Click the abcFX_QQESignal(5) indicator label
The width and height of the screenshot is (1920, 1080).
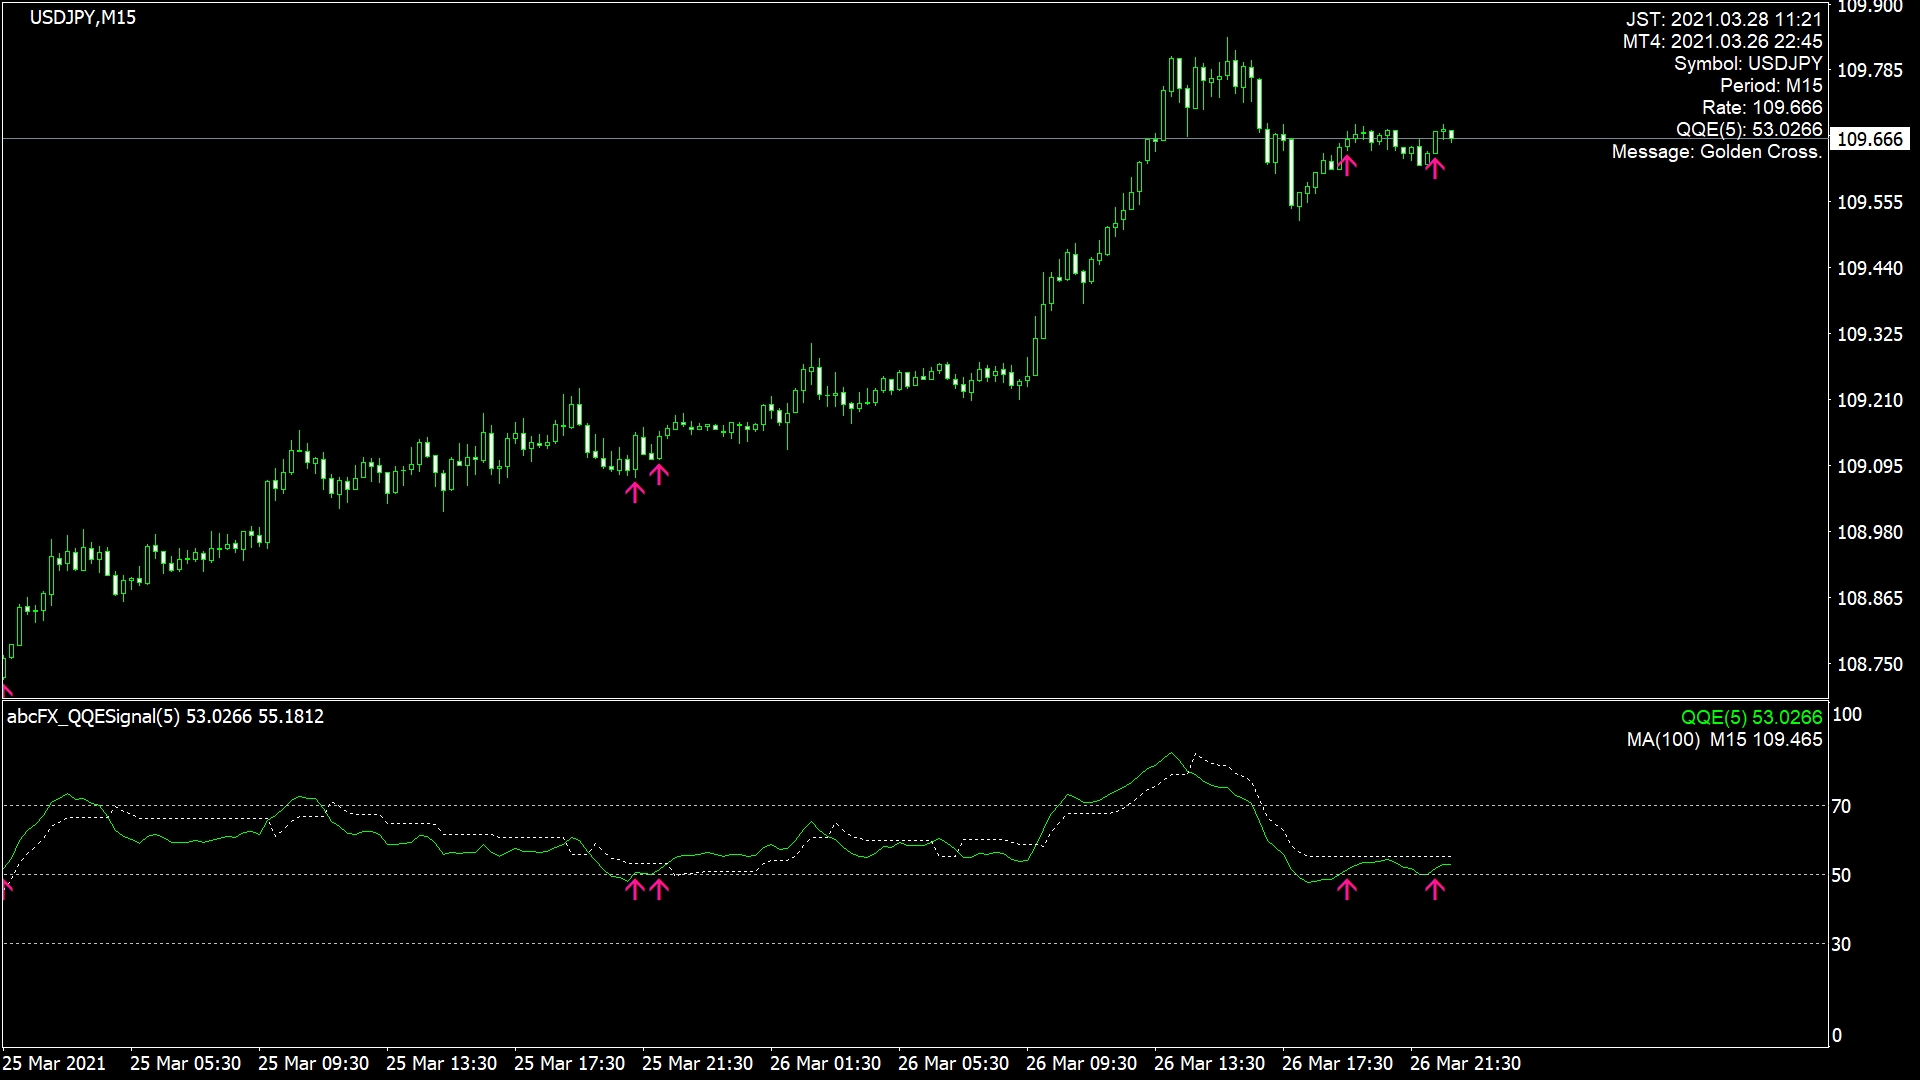click(x=94, y=716)
